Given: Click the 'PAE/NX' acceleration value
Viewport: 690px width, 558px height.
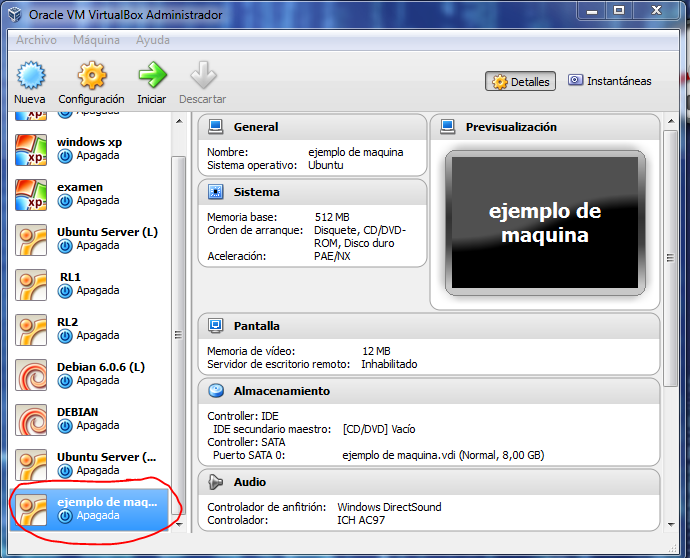Looking at the screenshot, I should tap(332, 256).
